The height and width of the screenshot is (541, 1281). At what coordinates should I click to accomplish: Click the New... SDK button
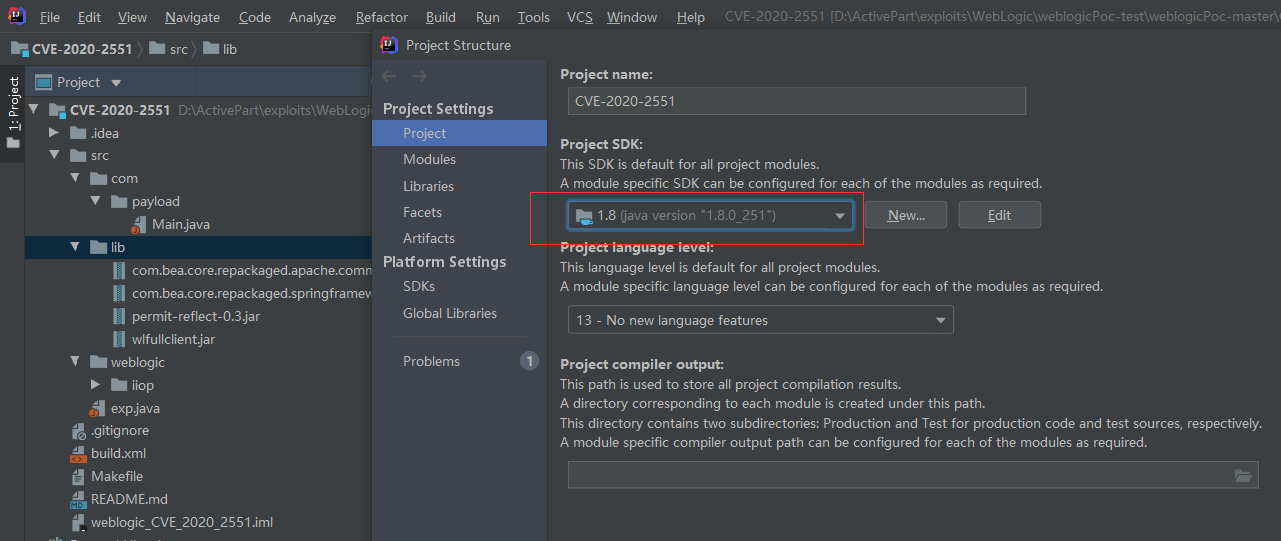906,215
